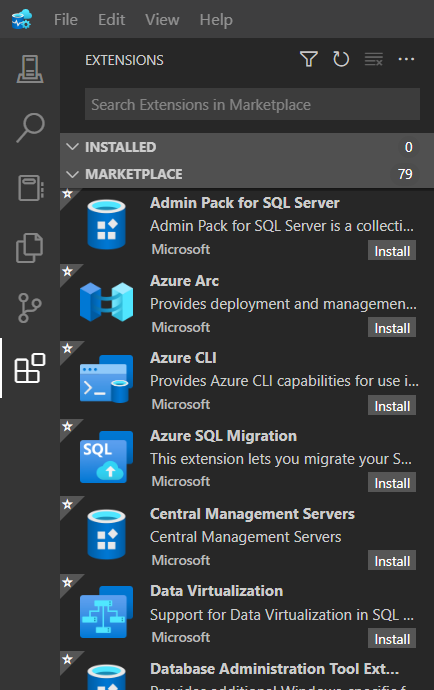Select the Azure Arc extension title
The width and height of the screenshot is (434, 690).
click(x=184, y=281)
